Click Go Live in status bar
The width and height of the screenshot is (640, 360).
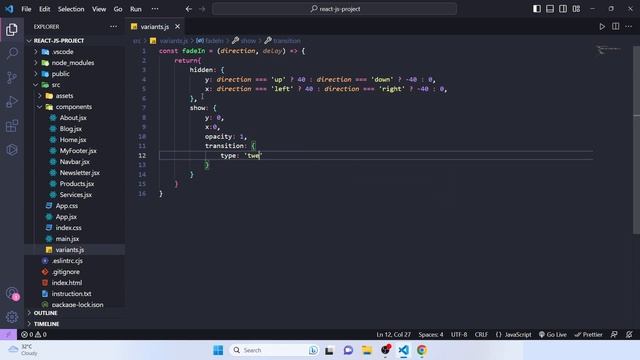553,334
